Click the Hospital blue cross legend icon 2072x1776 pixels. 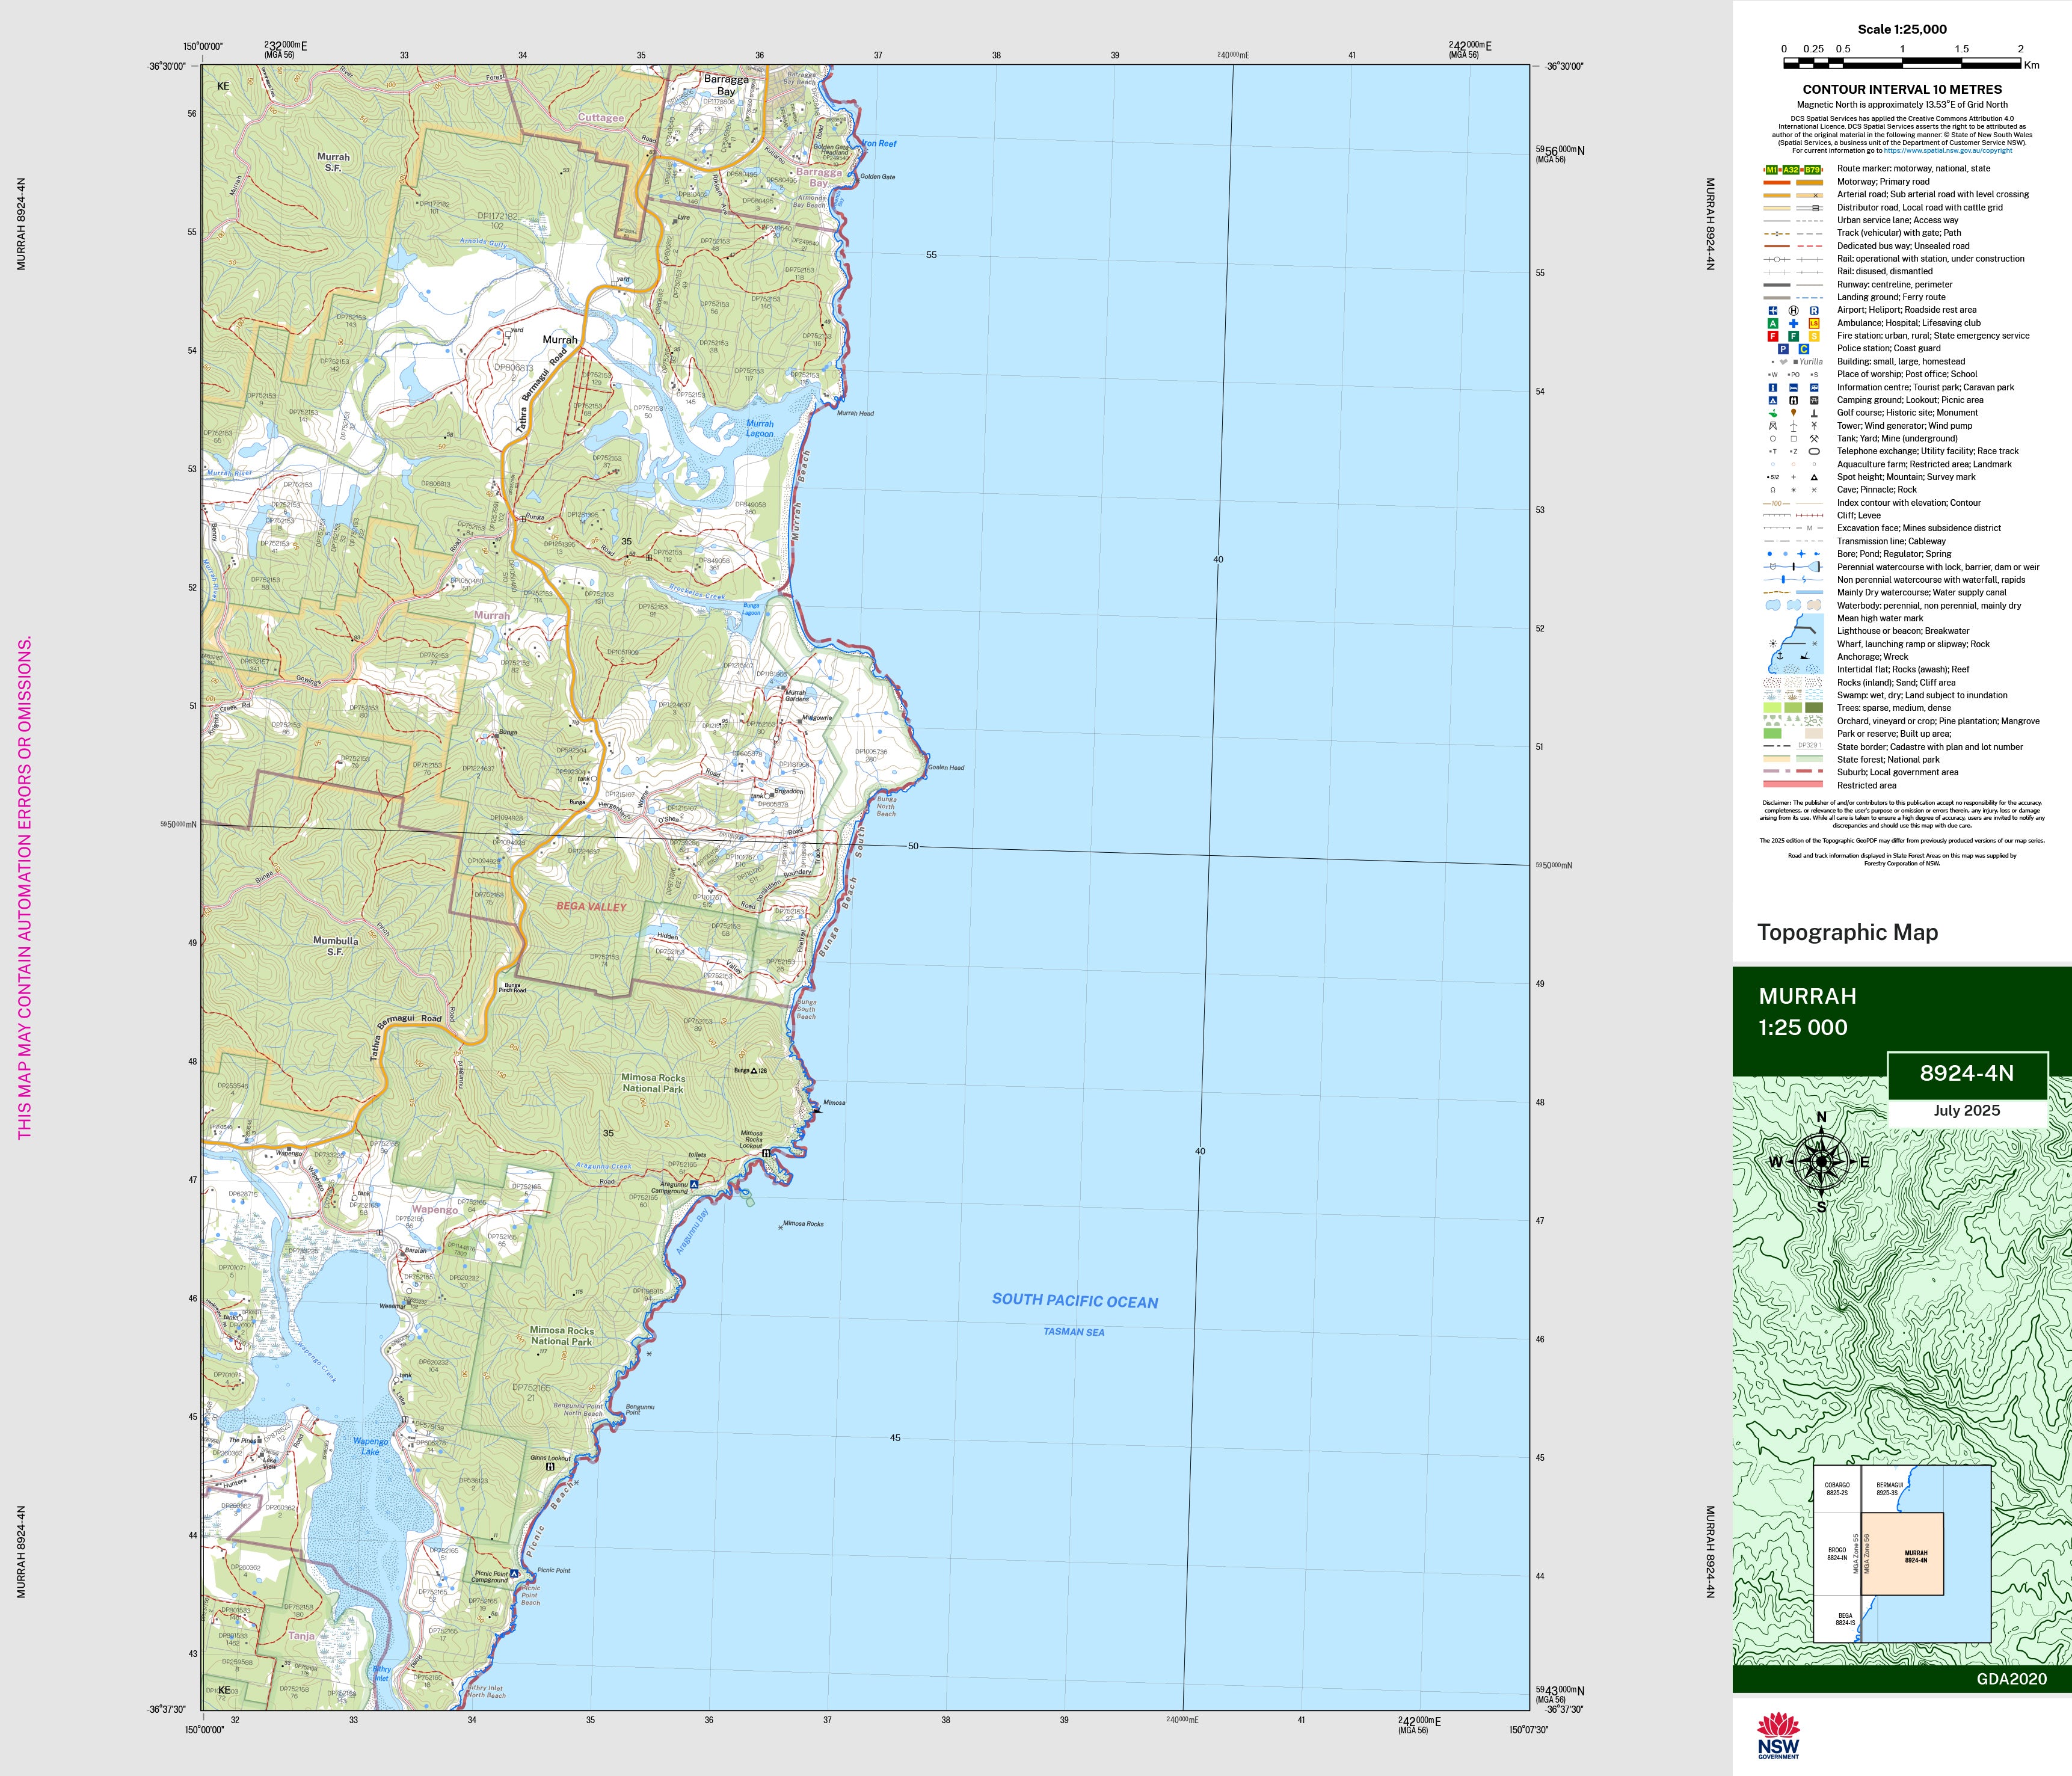point(1794,324)
